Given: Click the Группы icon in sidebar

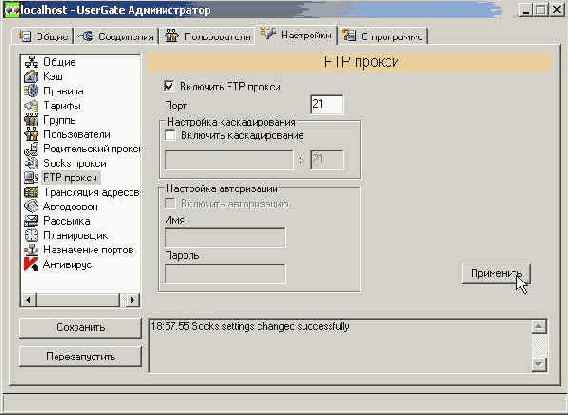Looking at the screenshot, I should click(31, 120).
